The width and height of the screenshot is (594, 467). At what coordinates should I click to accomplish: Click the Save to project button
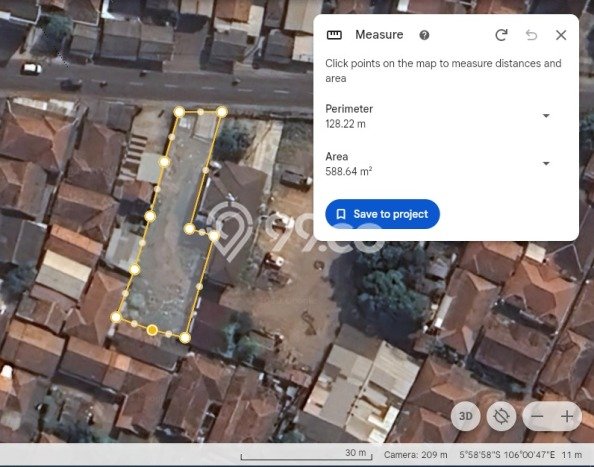point(382,214)
